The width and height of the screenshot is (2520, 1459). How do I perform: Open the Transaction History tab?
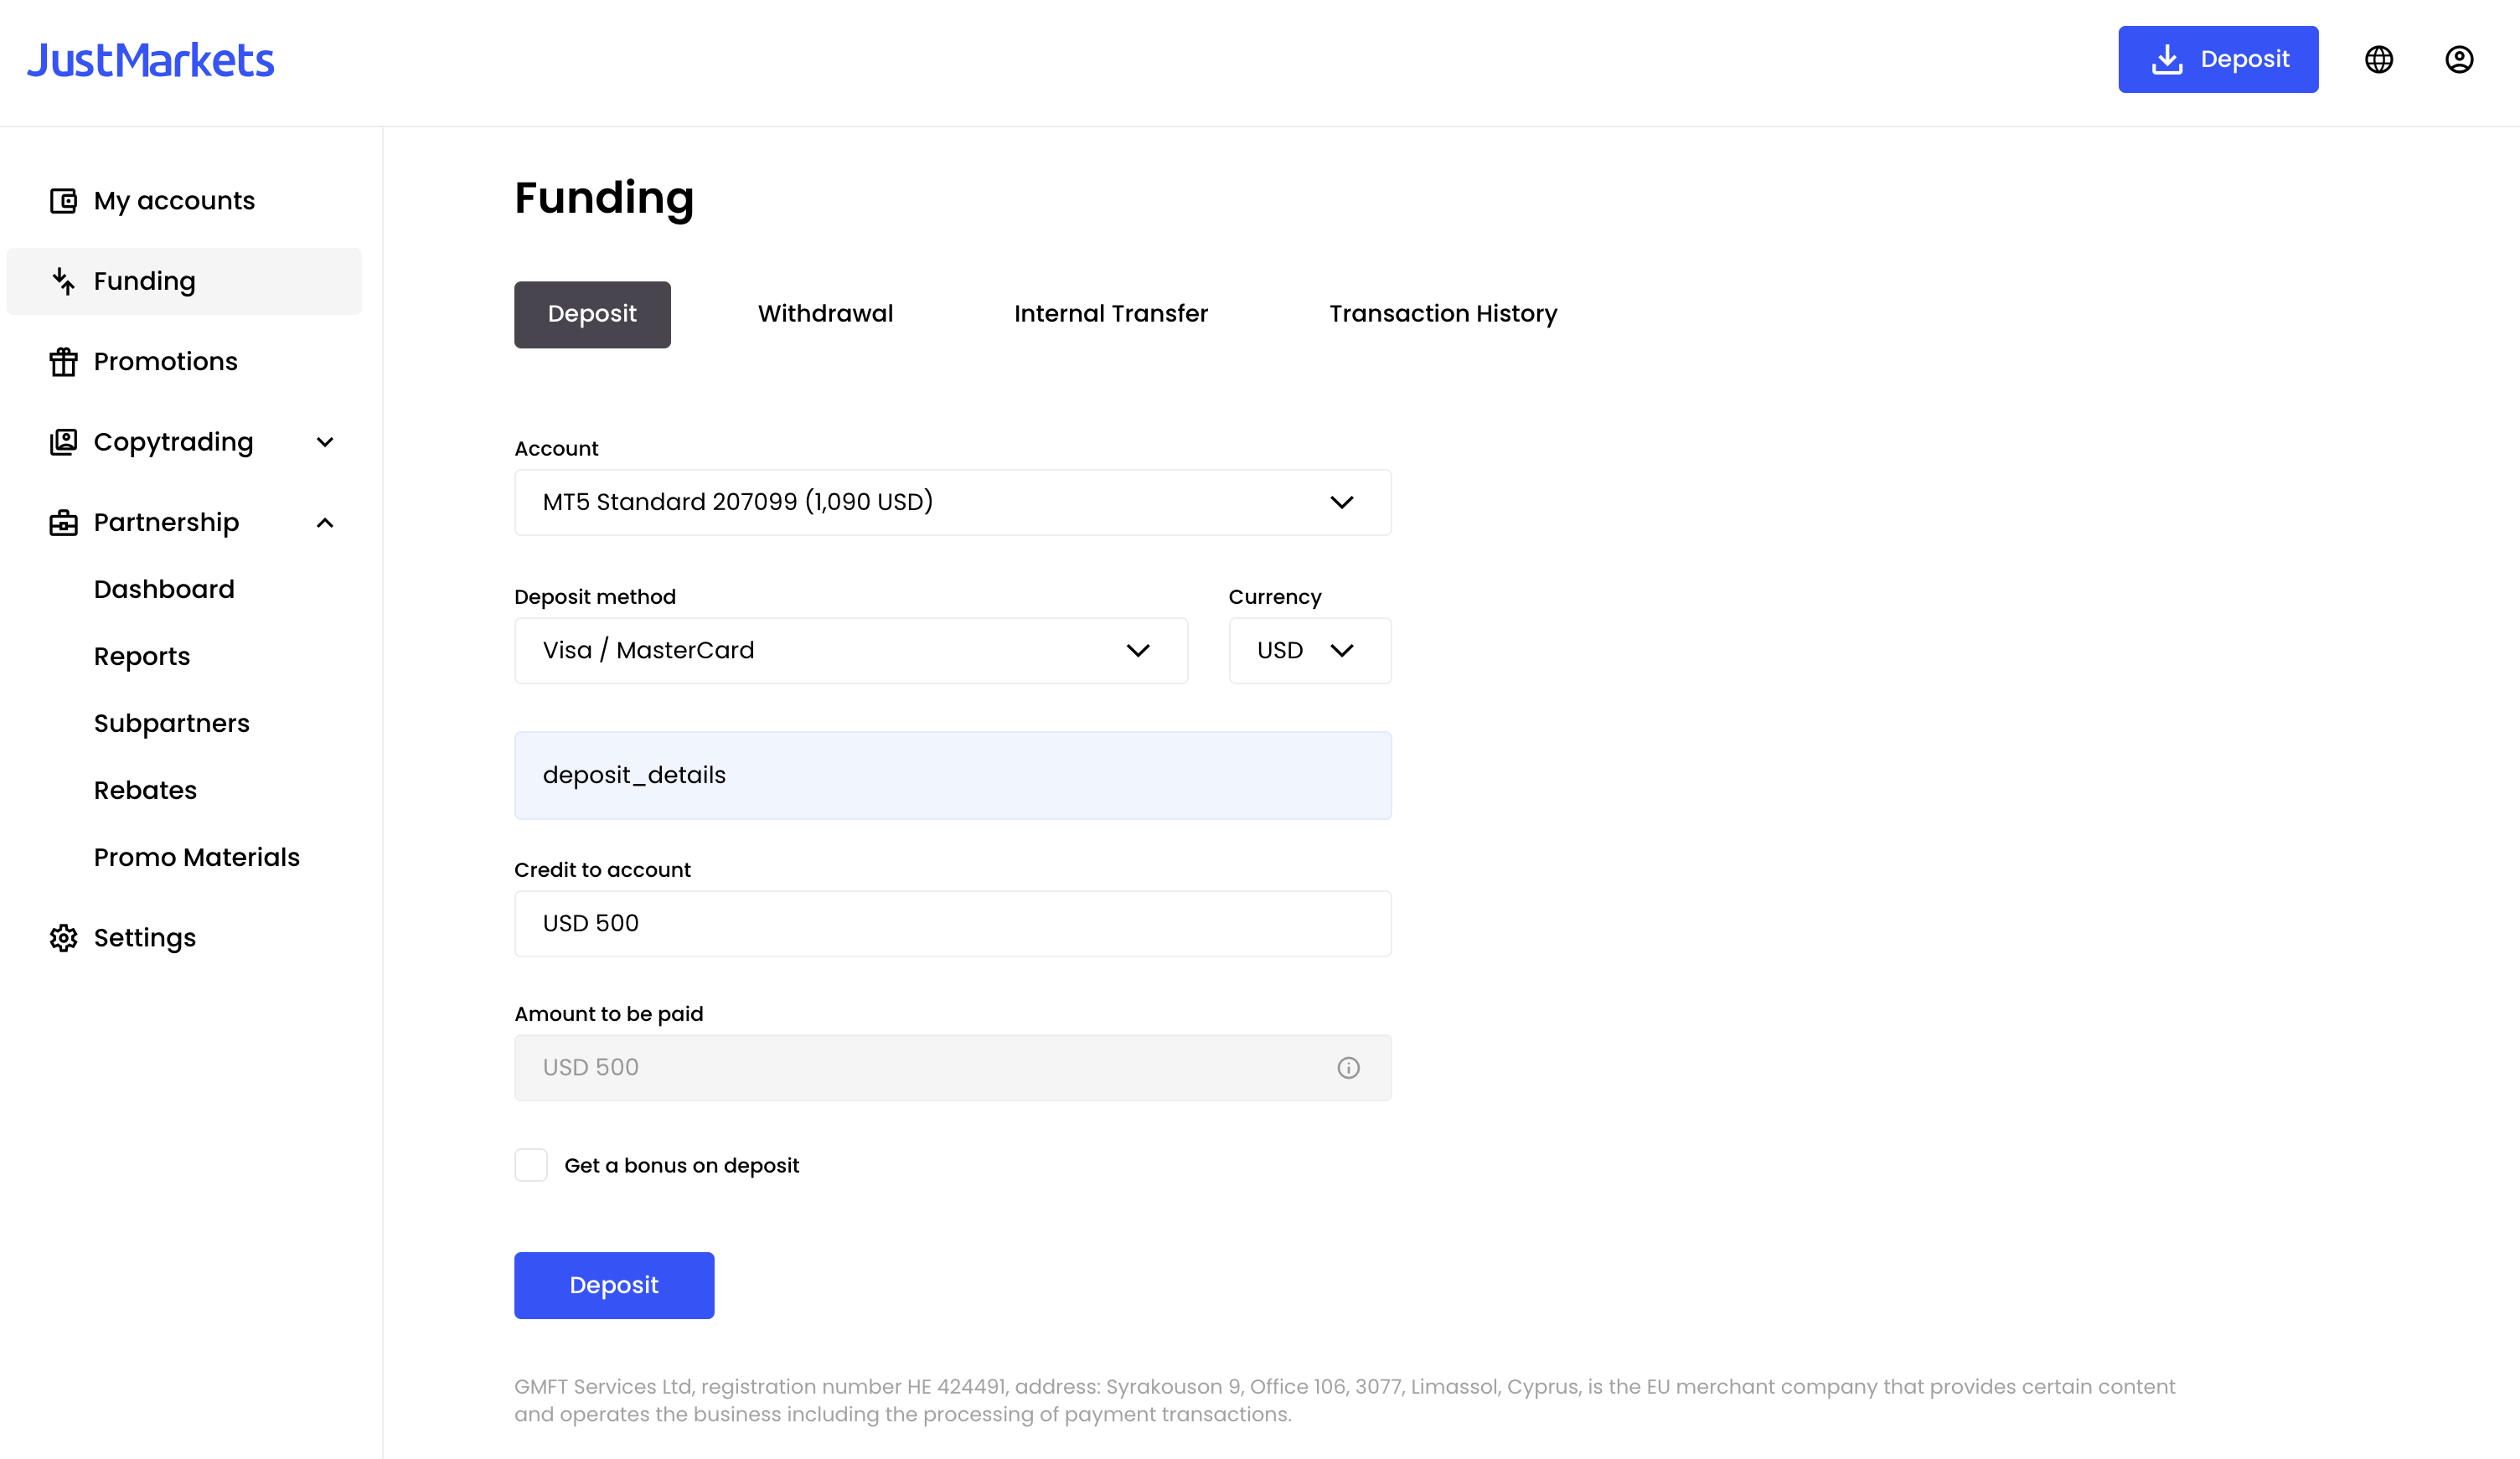point(1442,314)
